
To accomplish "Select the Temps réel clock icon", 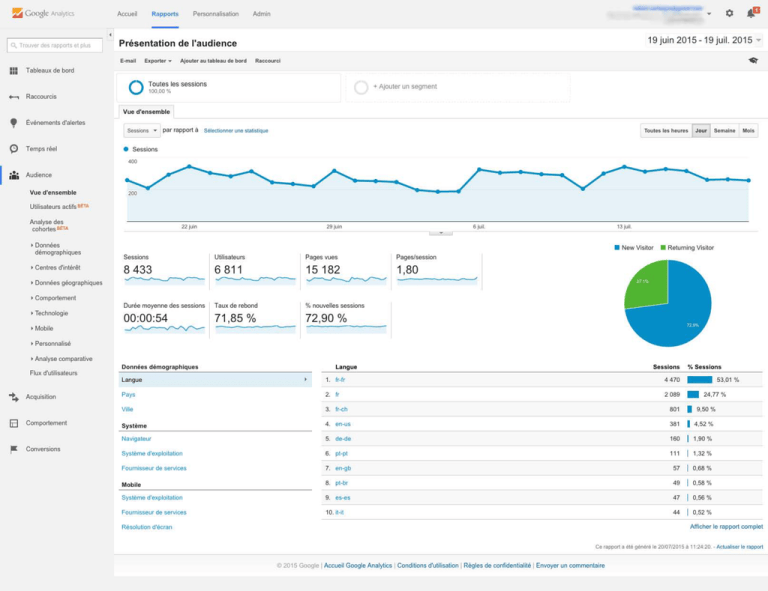I will (x=14, y=149).
